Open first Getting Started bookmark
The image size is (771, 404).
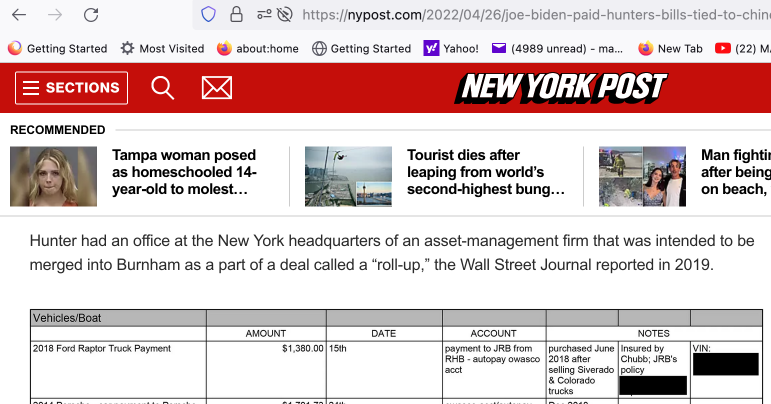(58, 48)
